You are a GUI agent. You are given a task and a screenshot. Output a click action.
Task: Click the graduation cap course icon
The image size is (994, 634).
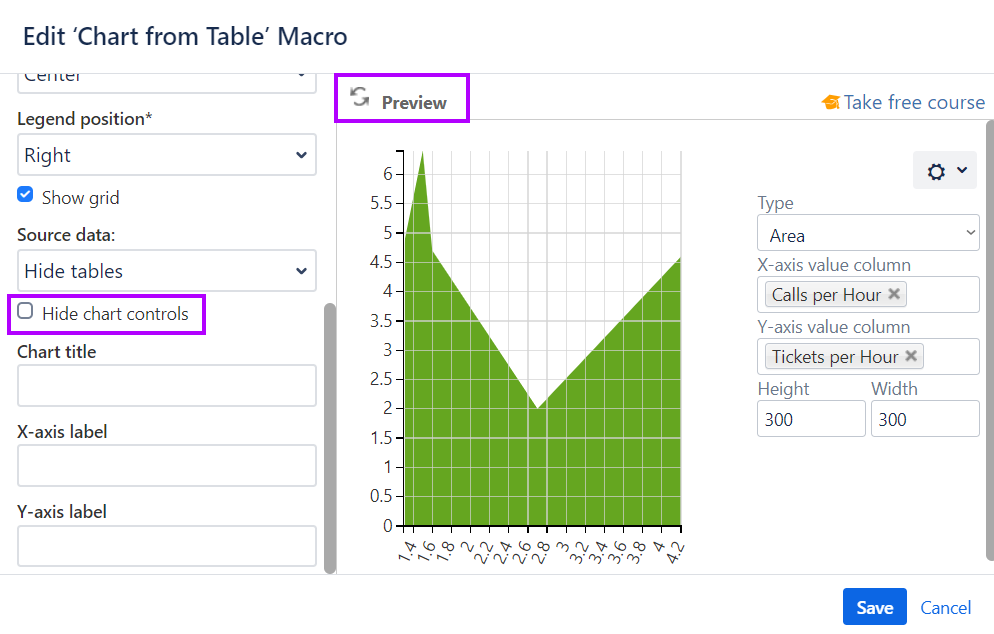point(830,102)
